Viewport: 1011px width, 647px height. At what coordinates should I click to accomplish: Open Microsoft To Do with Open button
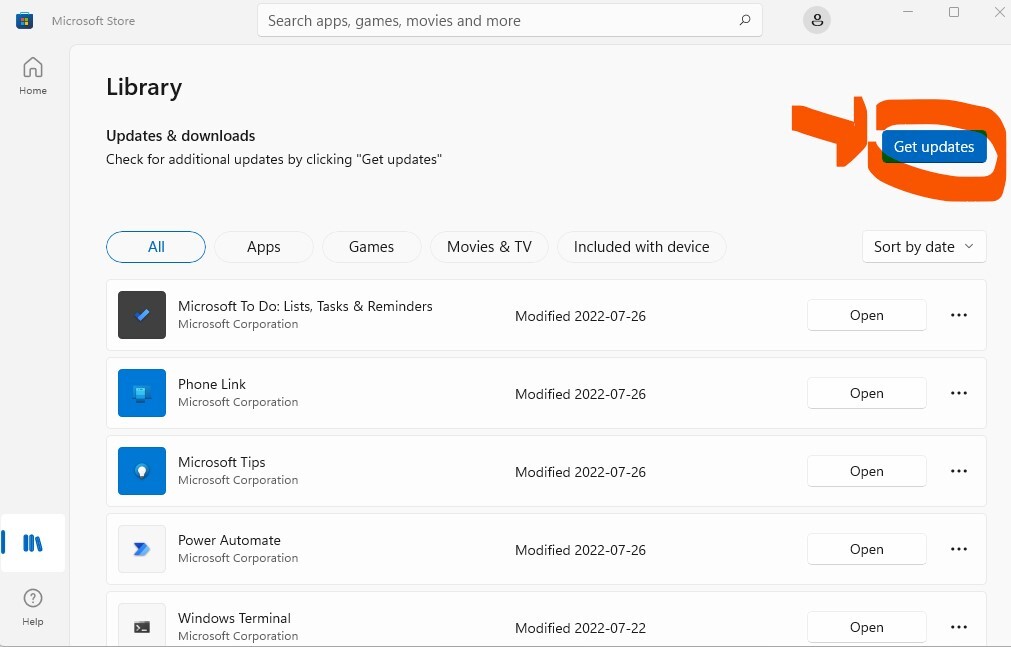tap(867, 315)
